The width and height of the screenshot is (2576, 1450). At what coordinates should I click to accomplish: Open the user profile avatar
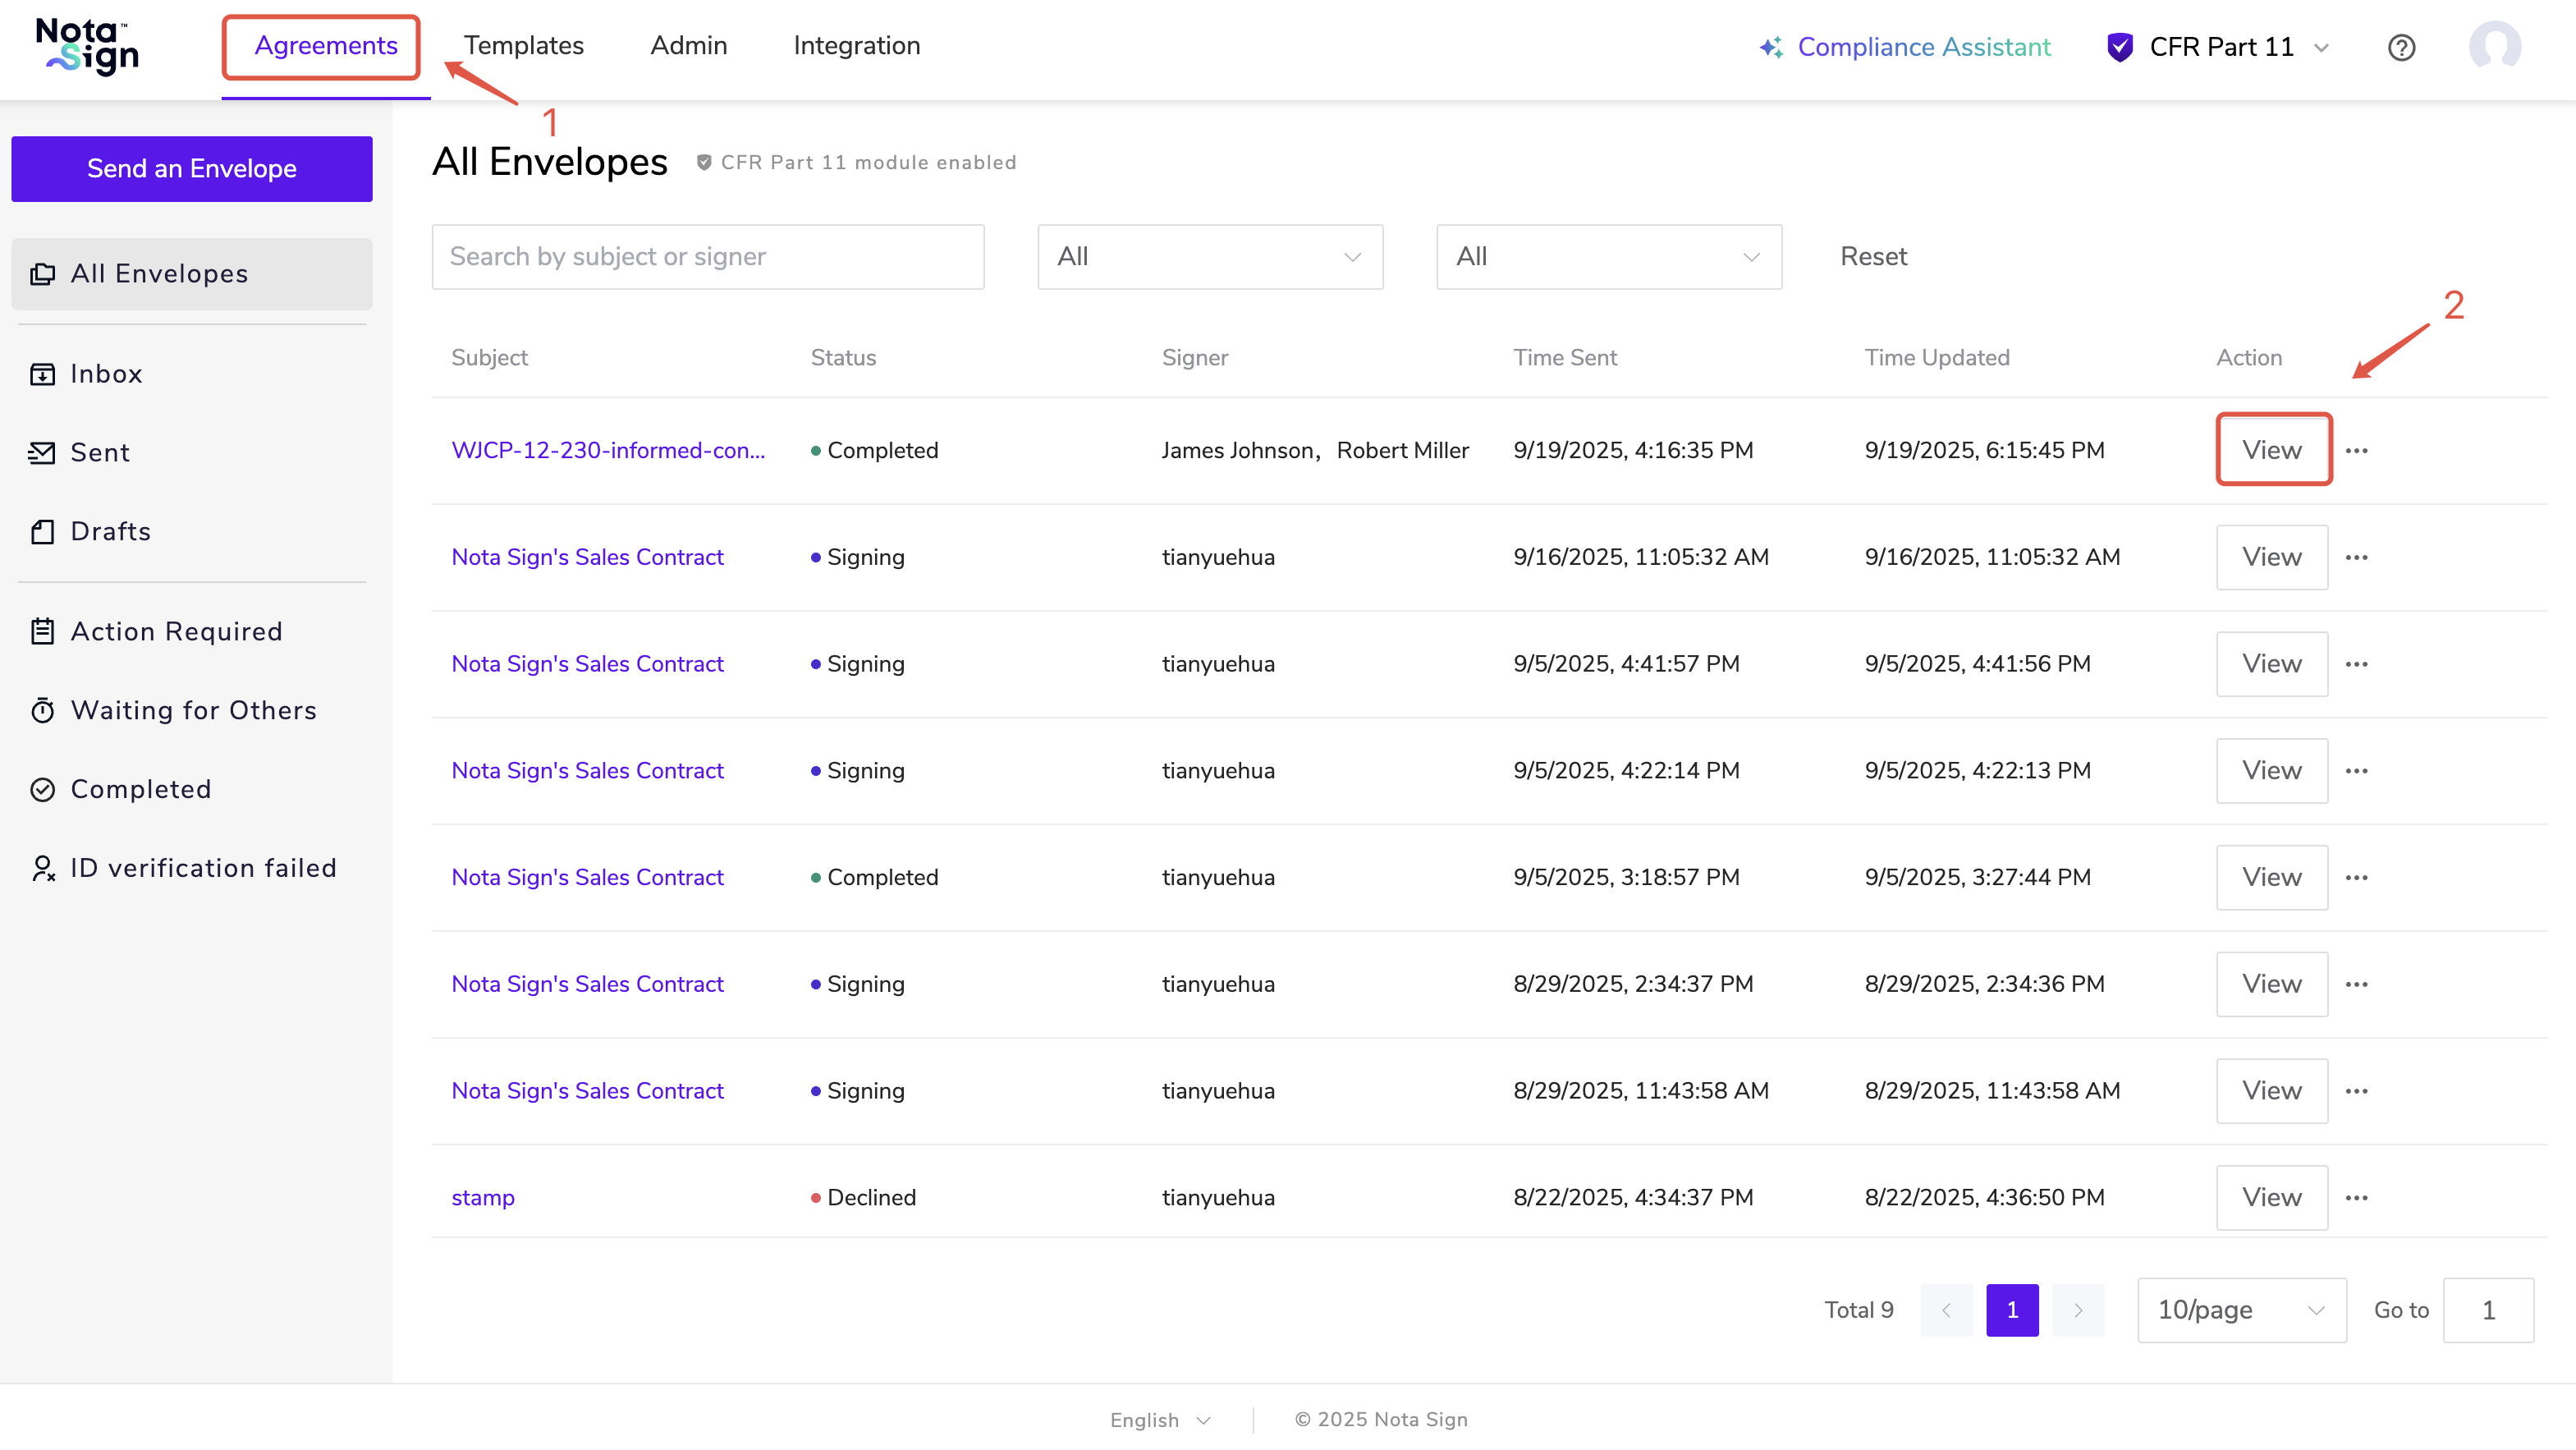click(2494, 47)
